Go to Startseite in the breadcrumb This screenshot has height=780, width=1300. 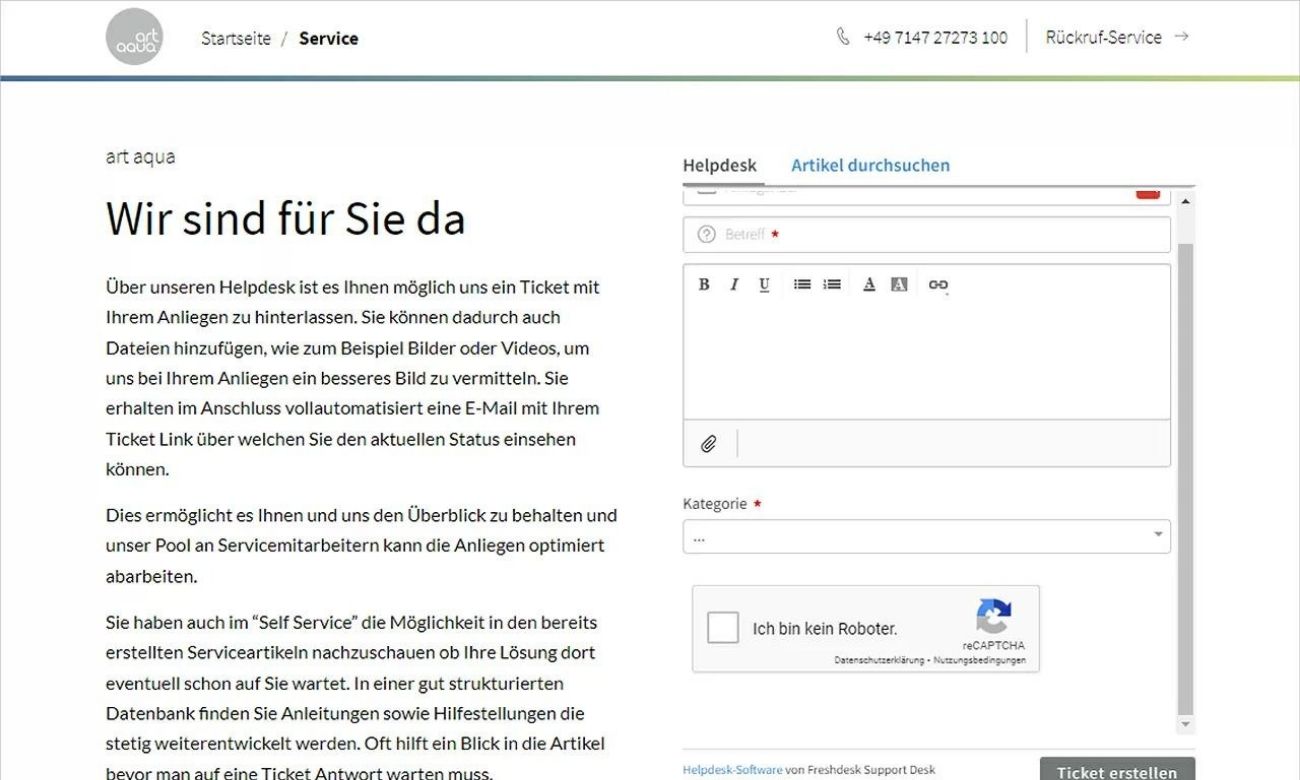(236, 39)
